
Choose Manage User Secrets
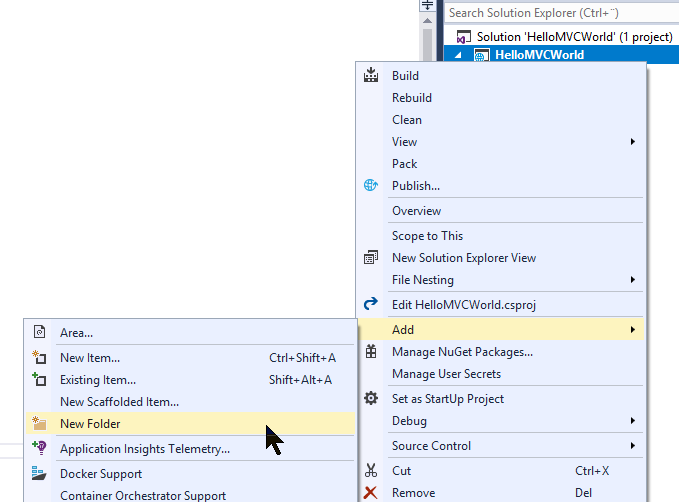(x=501, y=374)
